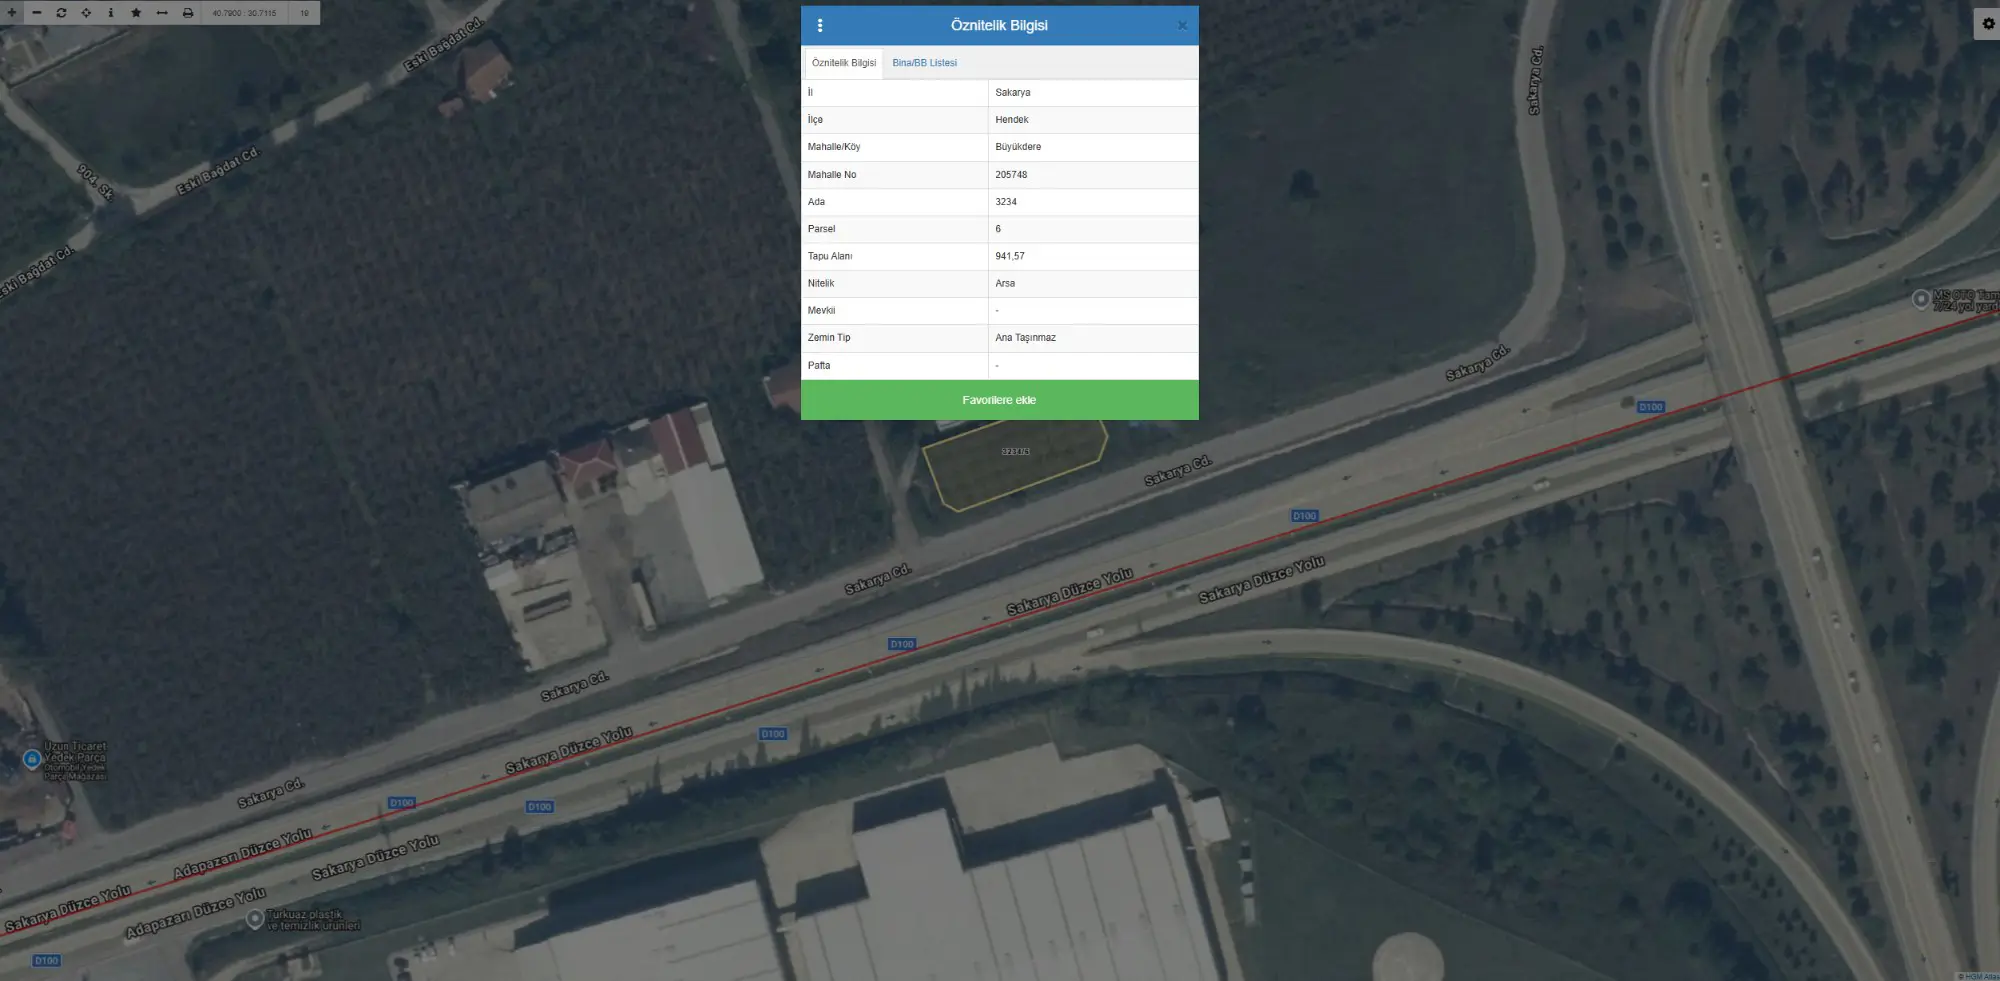2000x981 pixels.
Task: Click the coordinates display 40.7900 : 30.7115
Action: click(244, 13)
